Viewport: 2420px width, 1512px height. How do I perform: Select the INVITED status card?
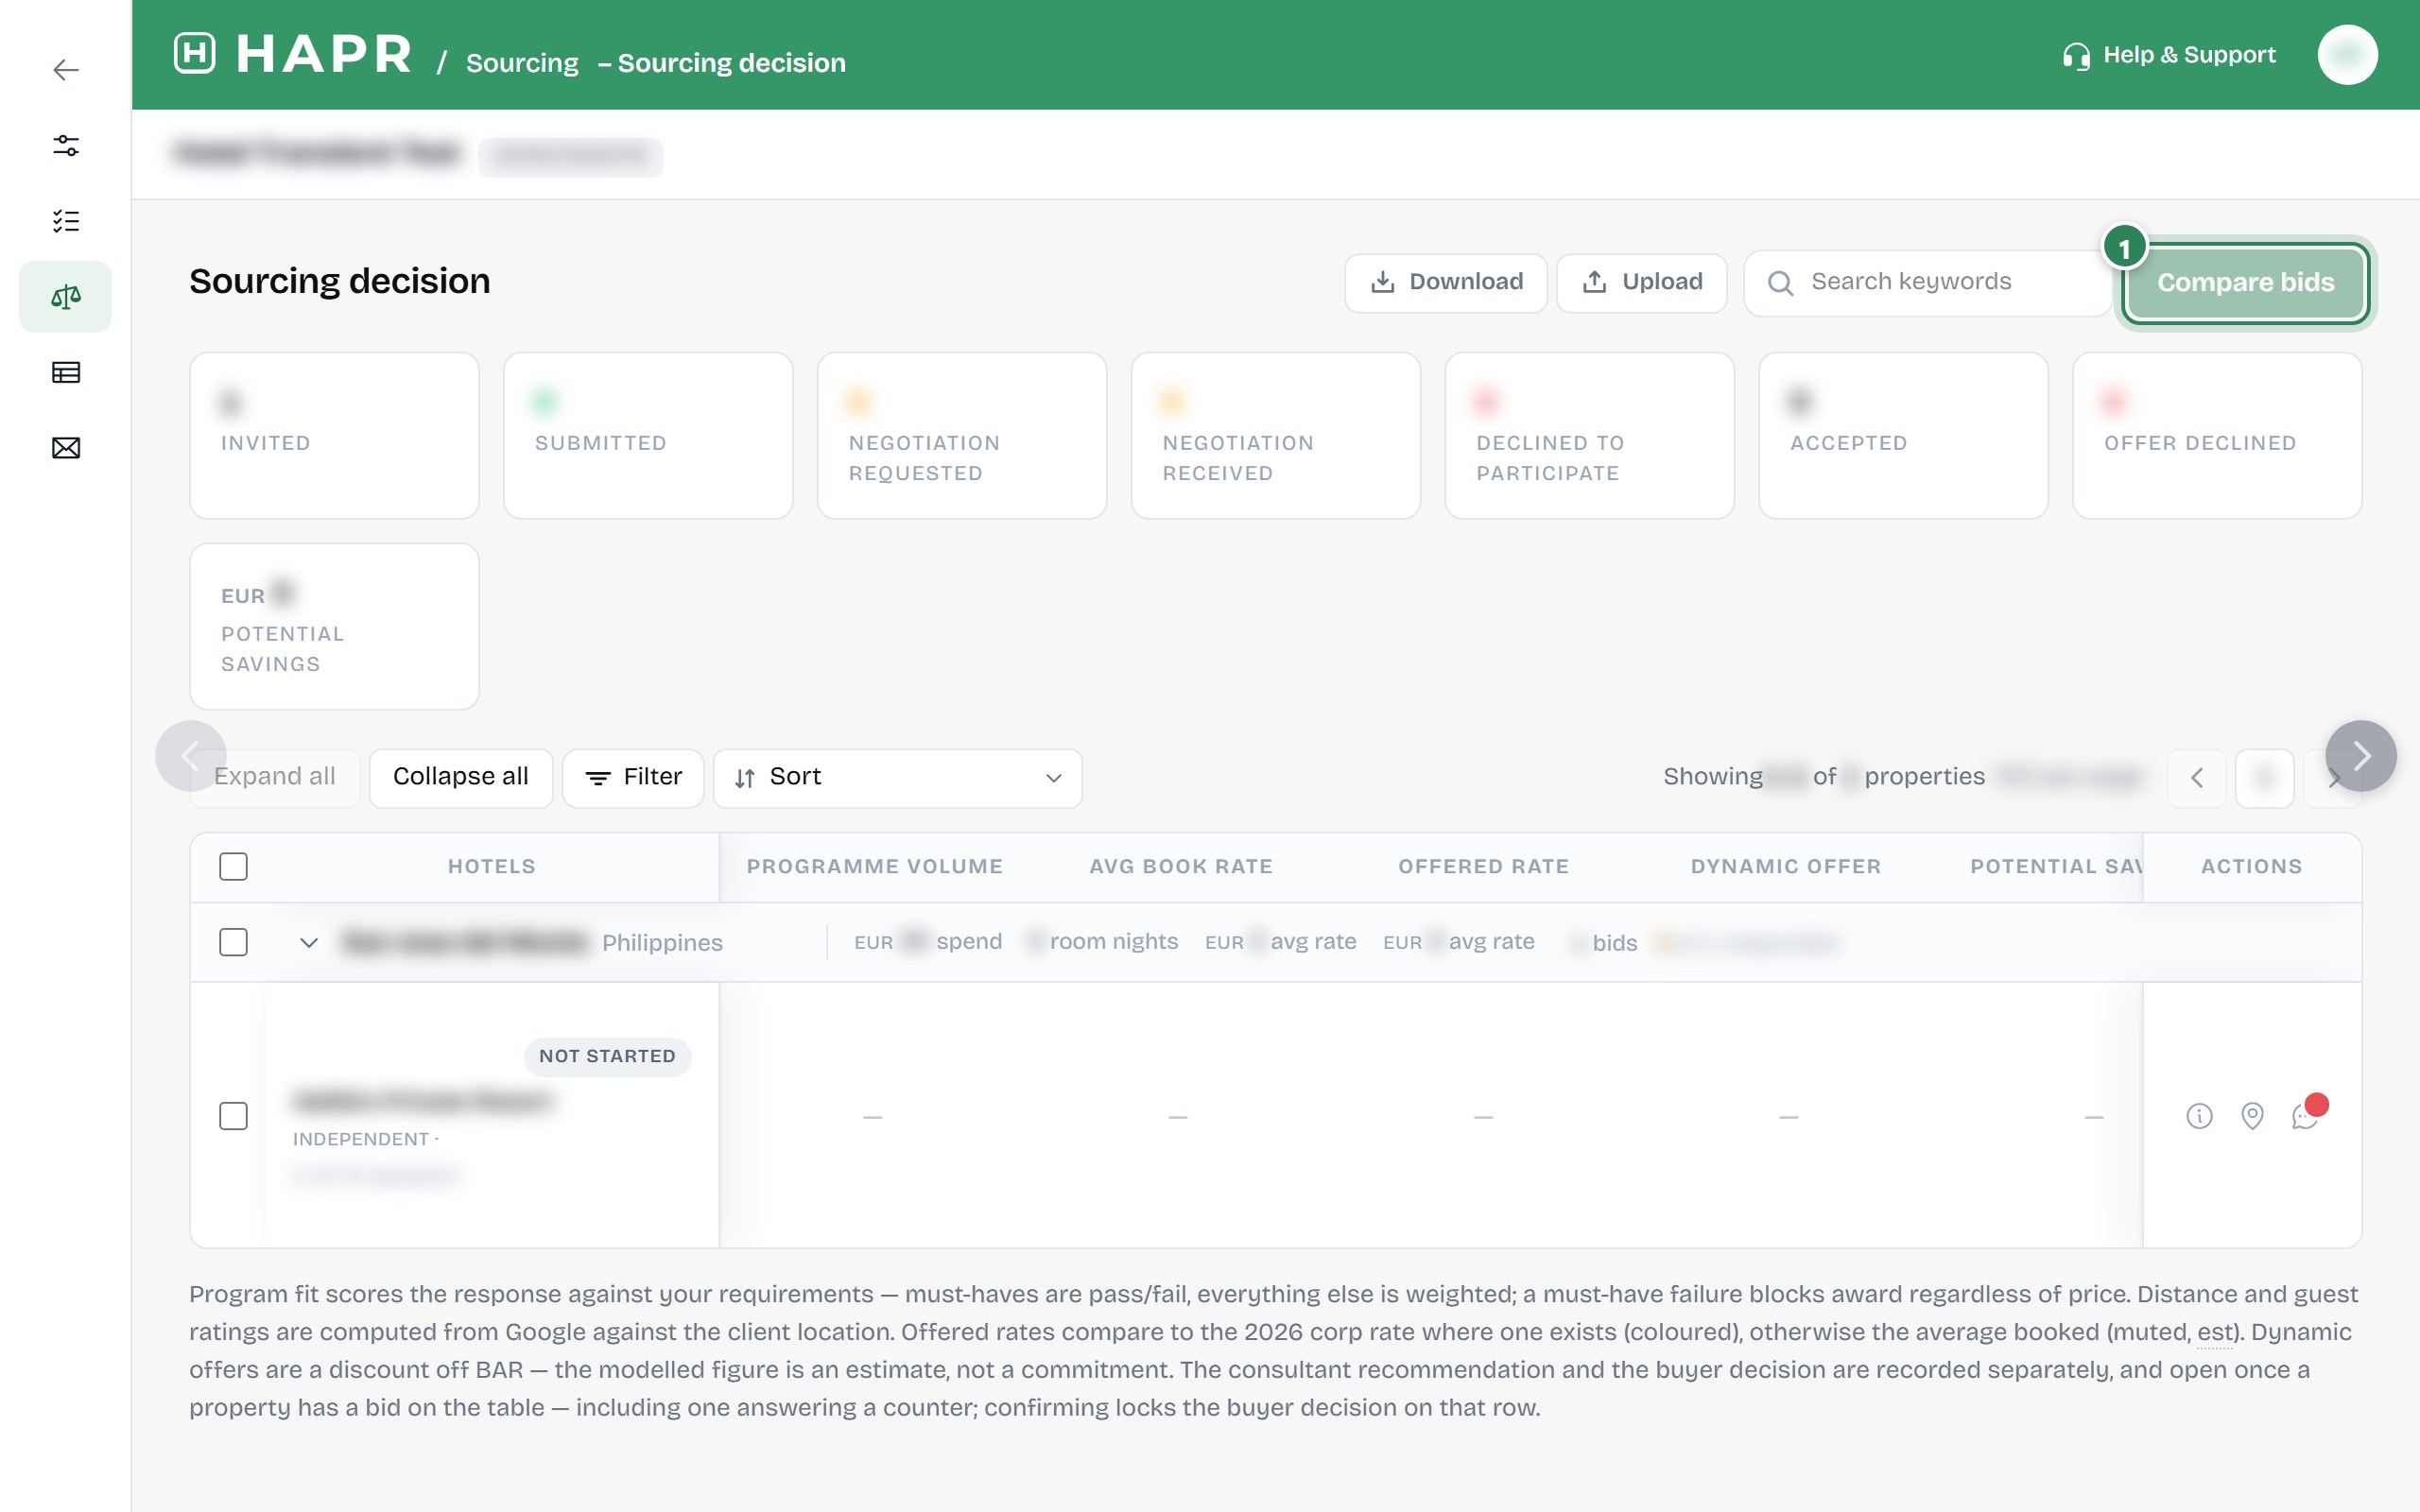tap(335, 435)
